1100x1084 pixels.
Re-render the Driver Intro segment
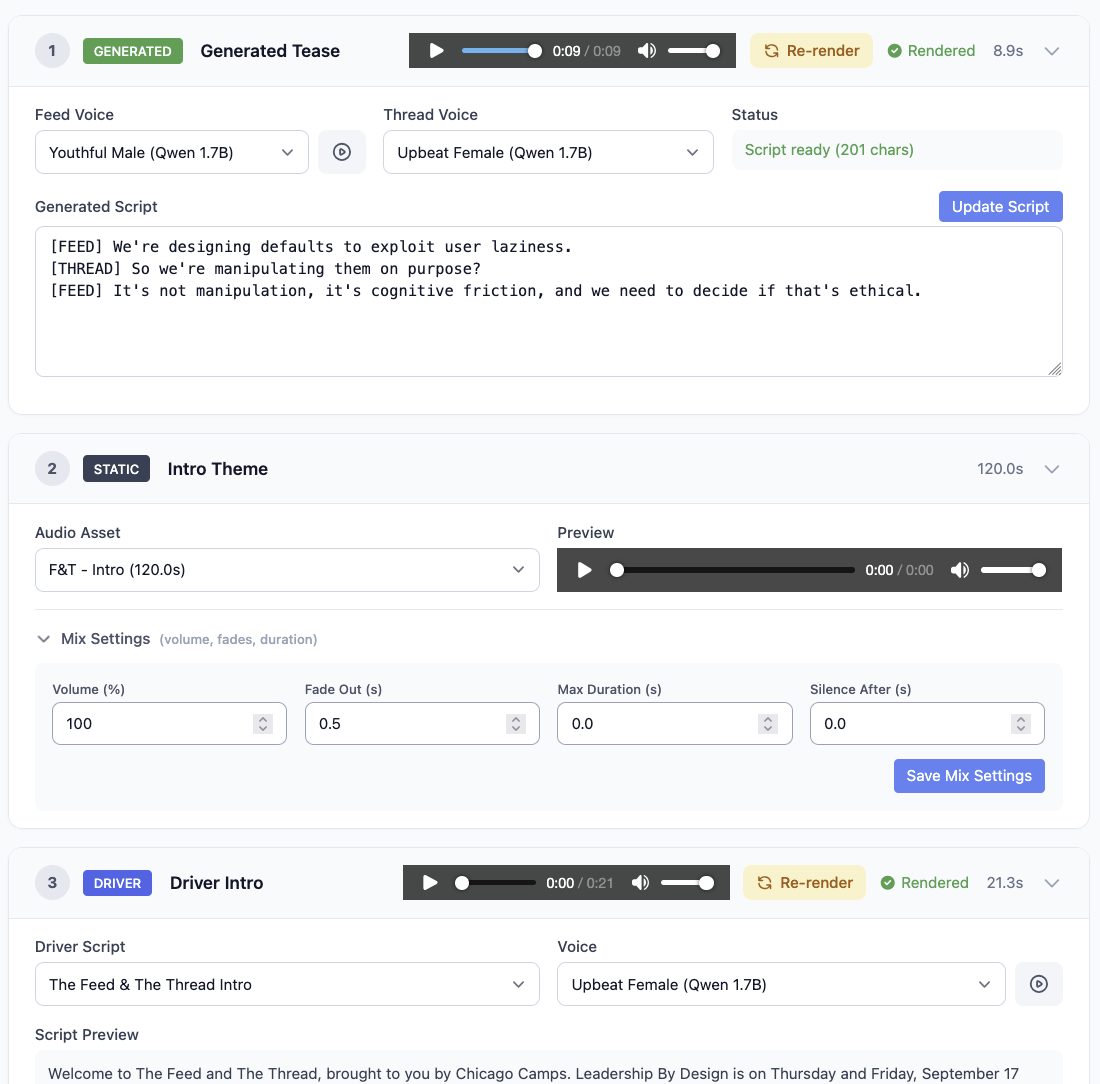click(x=805, y=883)
